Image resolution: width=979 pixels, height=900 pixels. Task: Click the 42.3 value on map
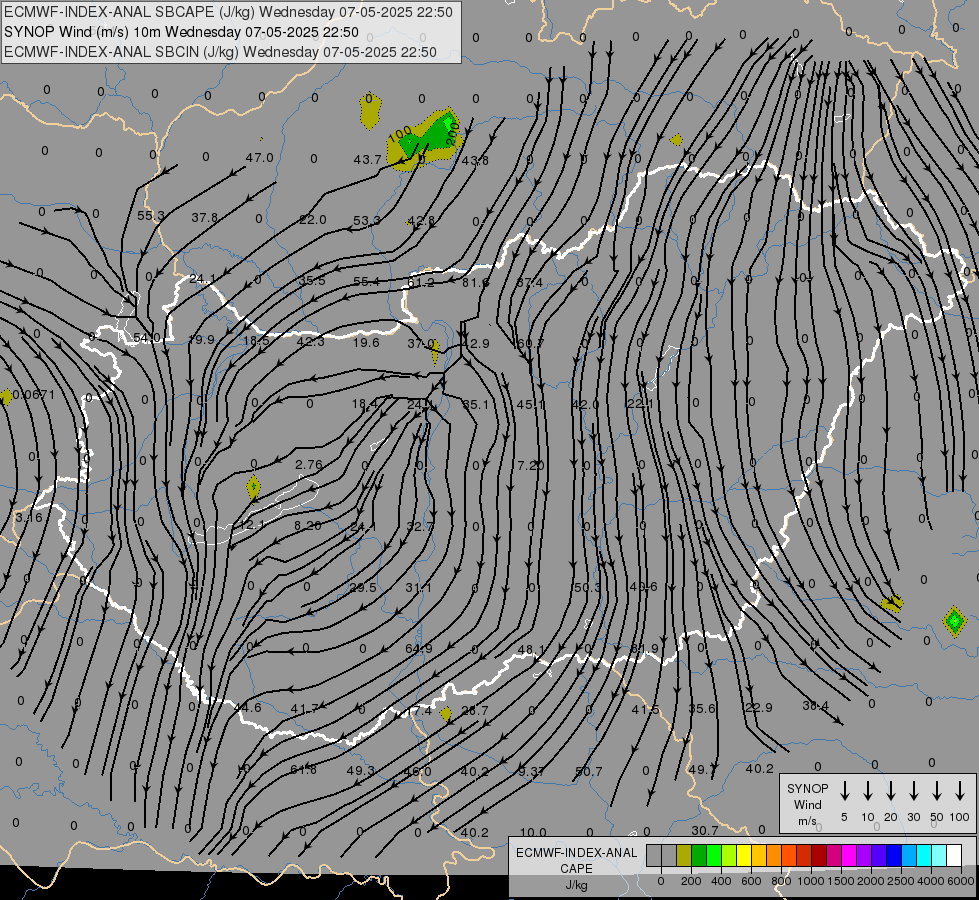click(x=310, y=342)
